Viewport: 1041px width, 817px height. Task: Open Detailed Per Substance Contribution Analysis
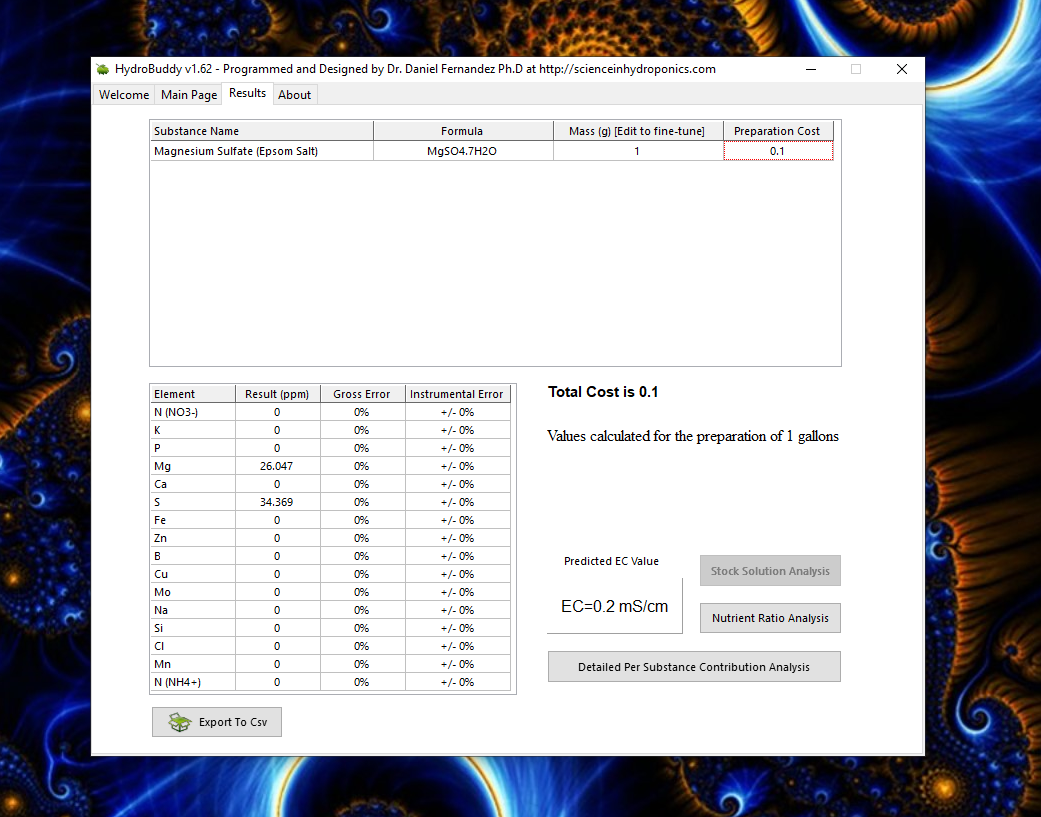pyautogui.click(x=694, y=667)
